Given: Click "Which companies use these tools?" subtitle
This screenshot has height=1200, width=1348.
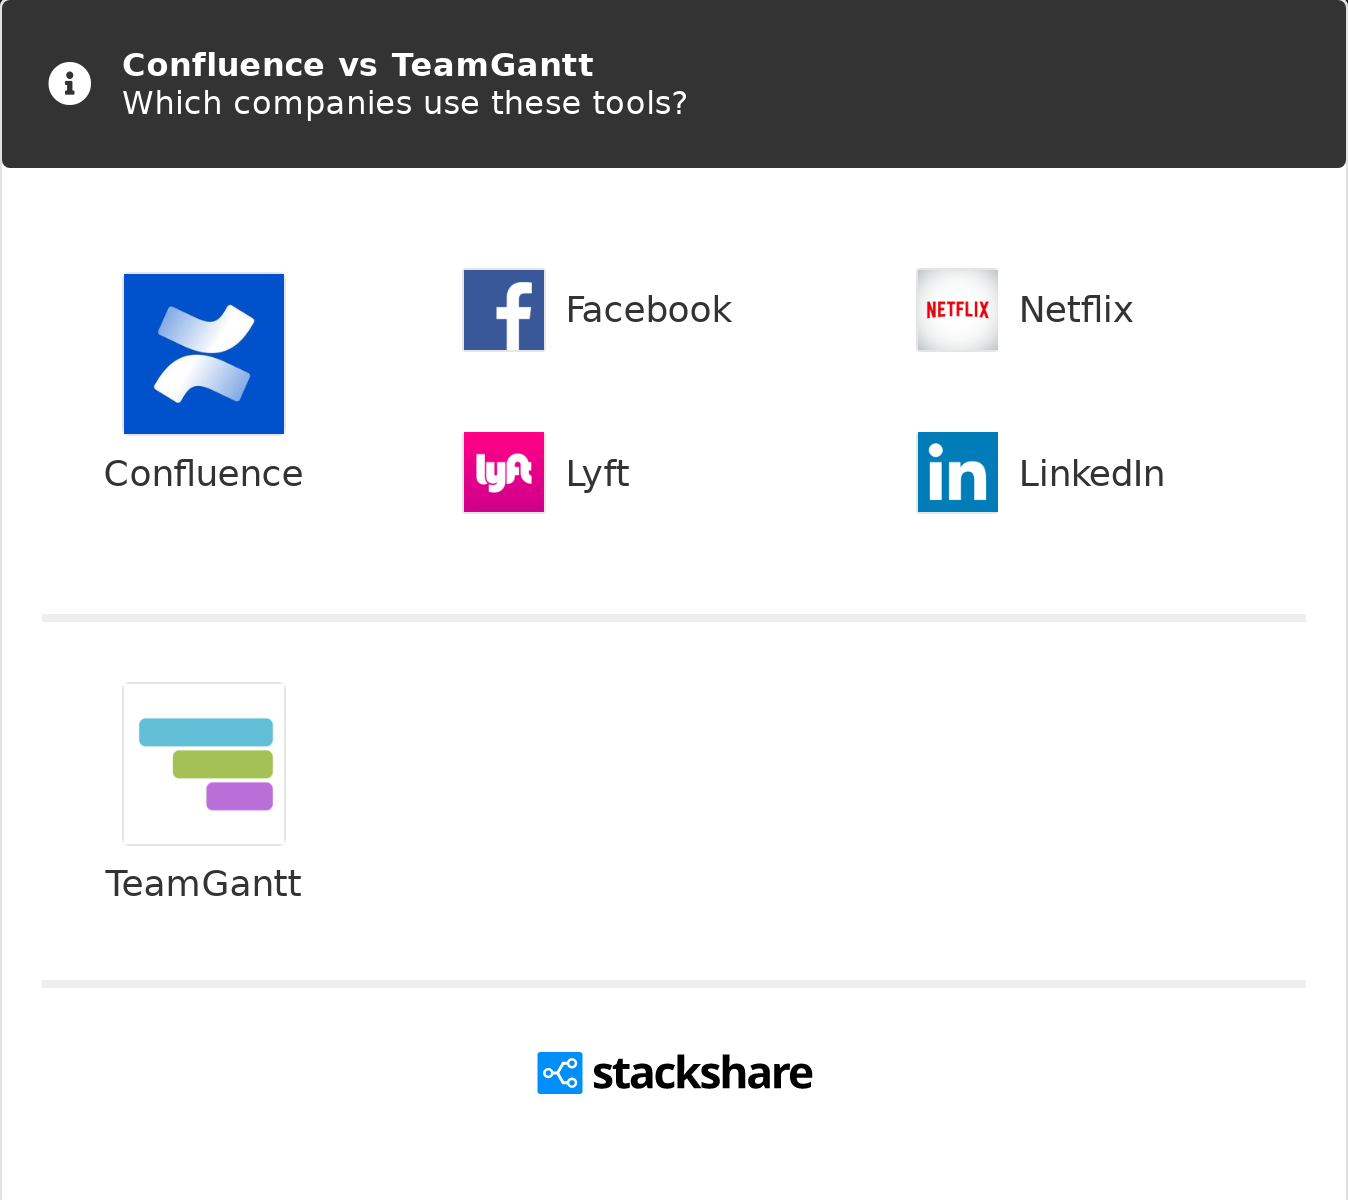Looking at the screenshot, I should pyautogui.click(x=404, y=103).
